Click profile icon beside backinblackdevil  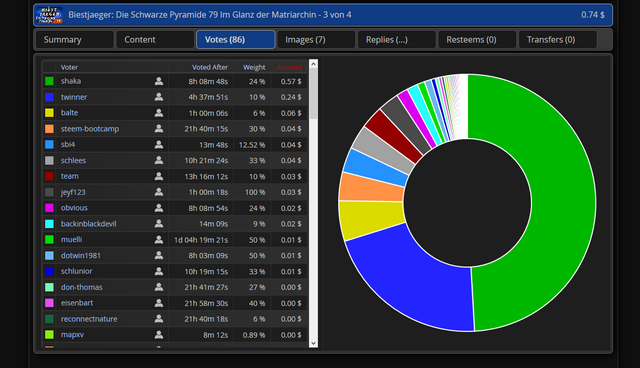[159, 224]
